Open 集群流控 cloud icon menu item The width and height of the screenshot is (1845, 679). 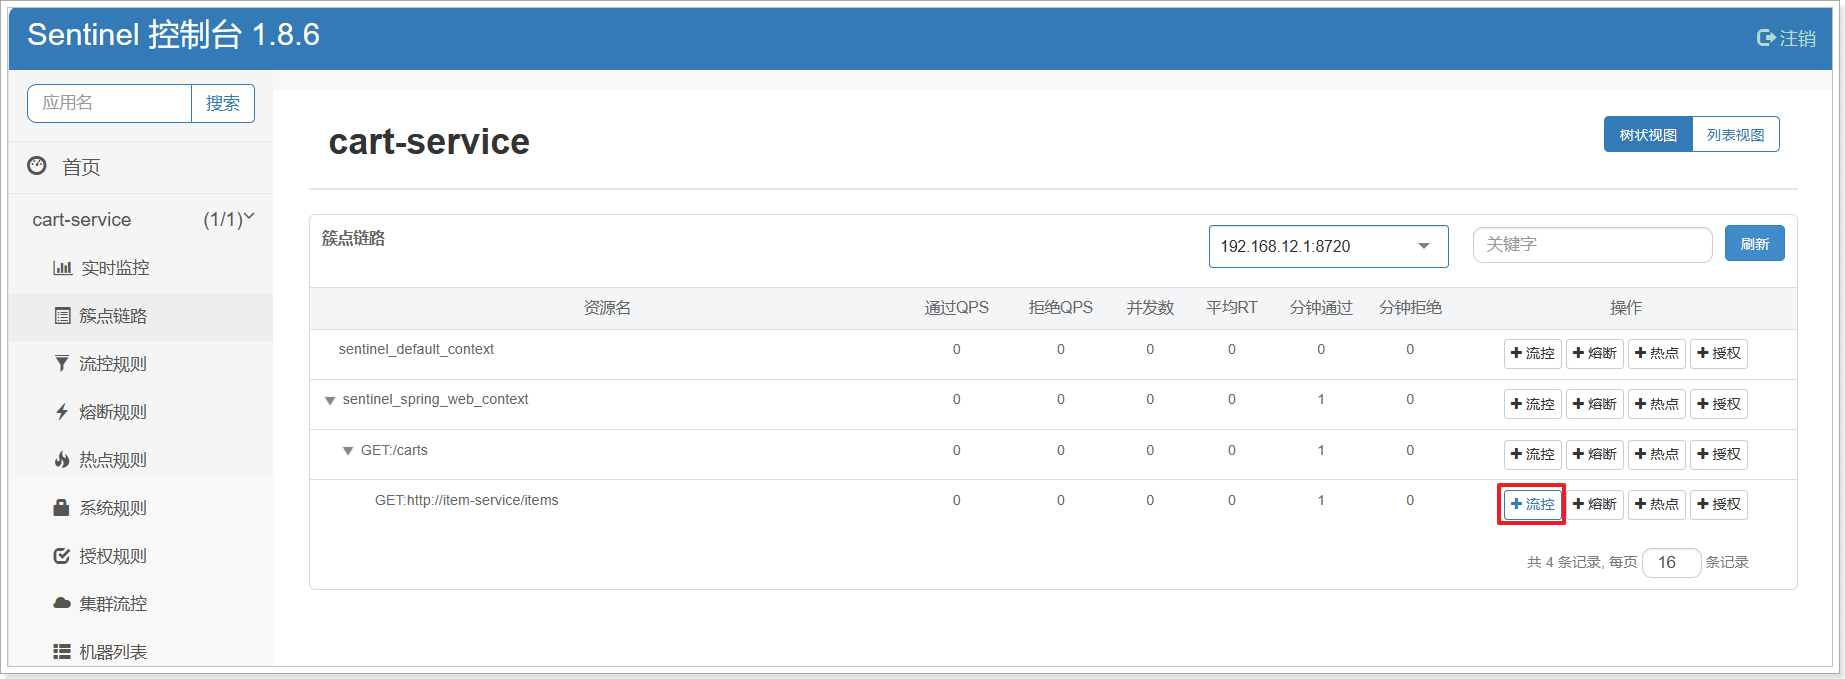coord(62,604)
